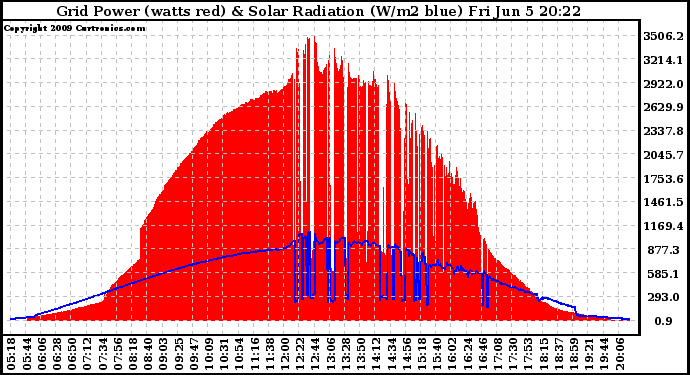Click the 12:22 time label
Viewport: 690px width, 375px height.
click(299, 354)
